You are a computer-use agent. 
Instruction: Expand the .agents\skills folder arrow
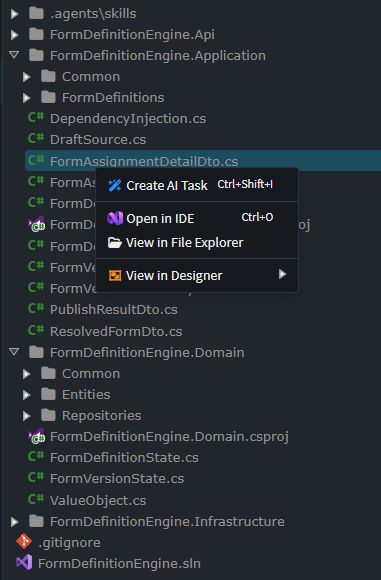tap(14, 14)
